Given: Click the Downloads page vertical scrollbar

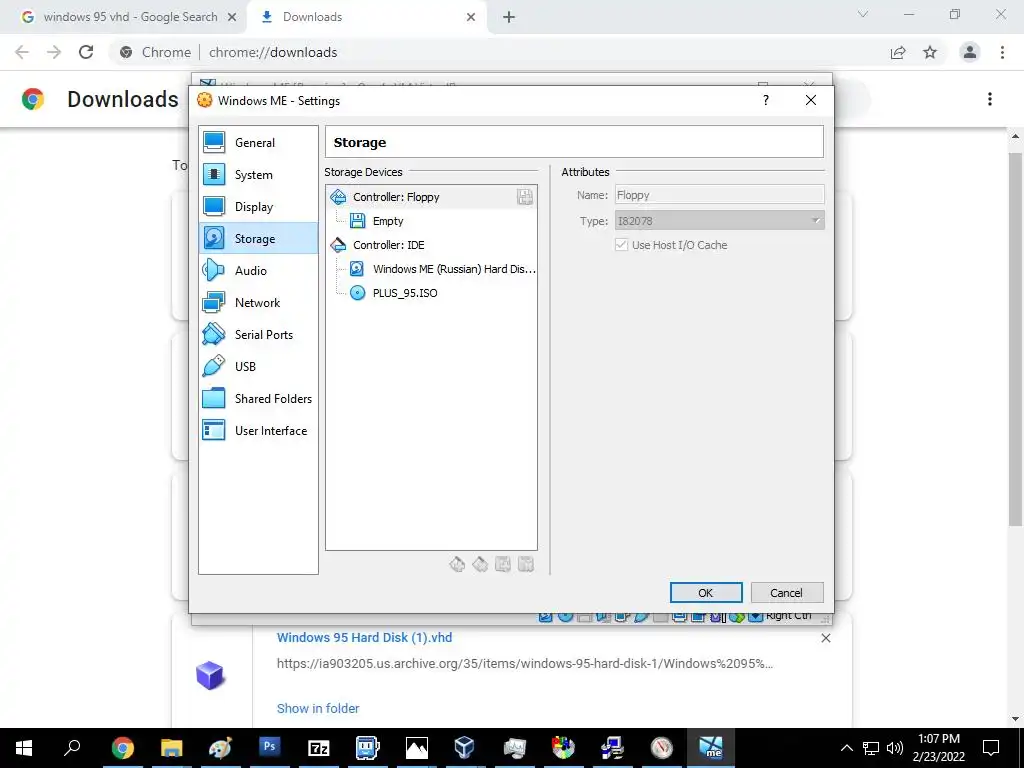Looking at the screenshot, I should click(x=1016, y=340).
